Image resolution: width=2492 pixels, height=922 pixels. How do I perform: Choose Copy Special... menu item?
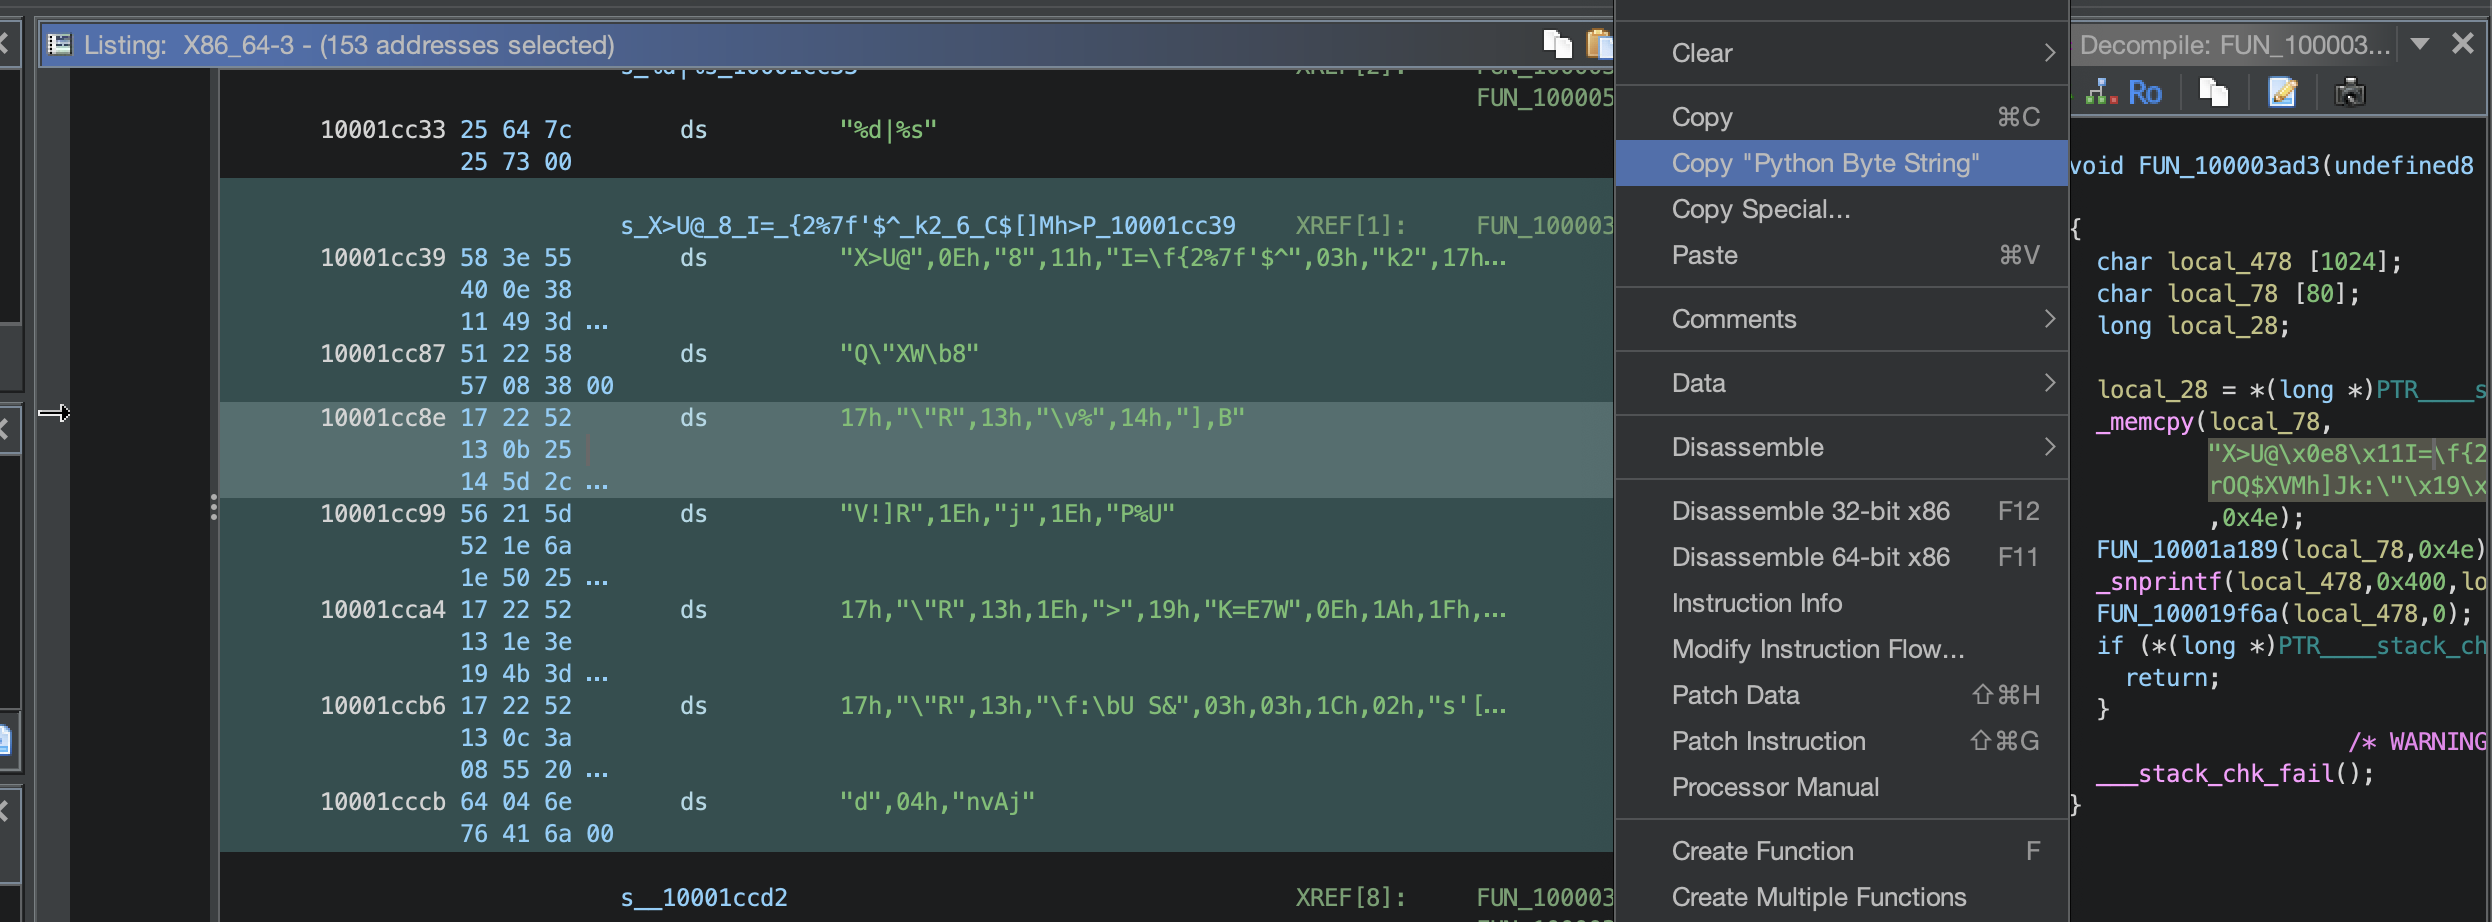(x=1842, y=209)
